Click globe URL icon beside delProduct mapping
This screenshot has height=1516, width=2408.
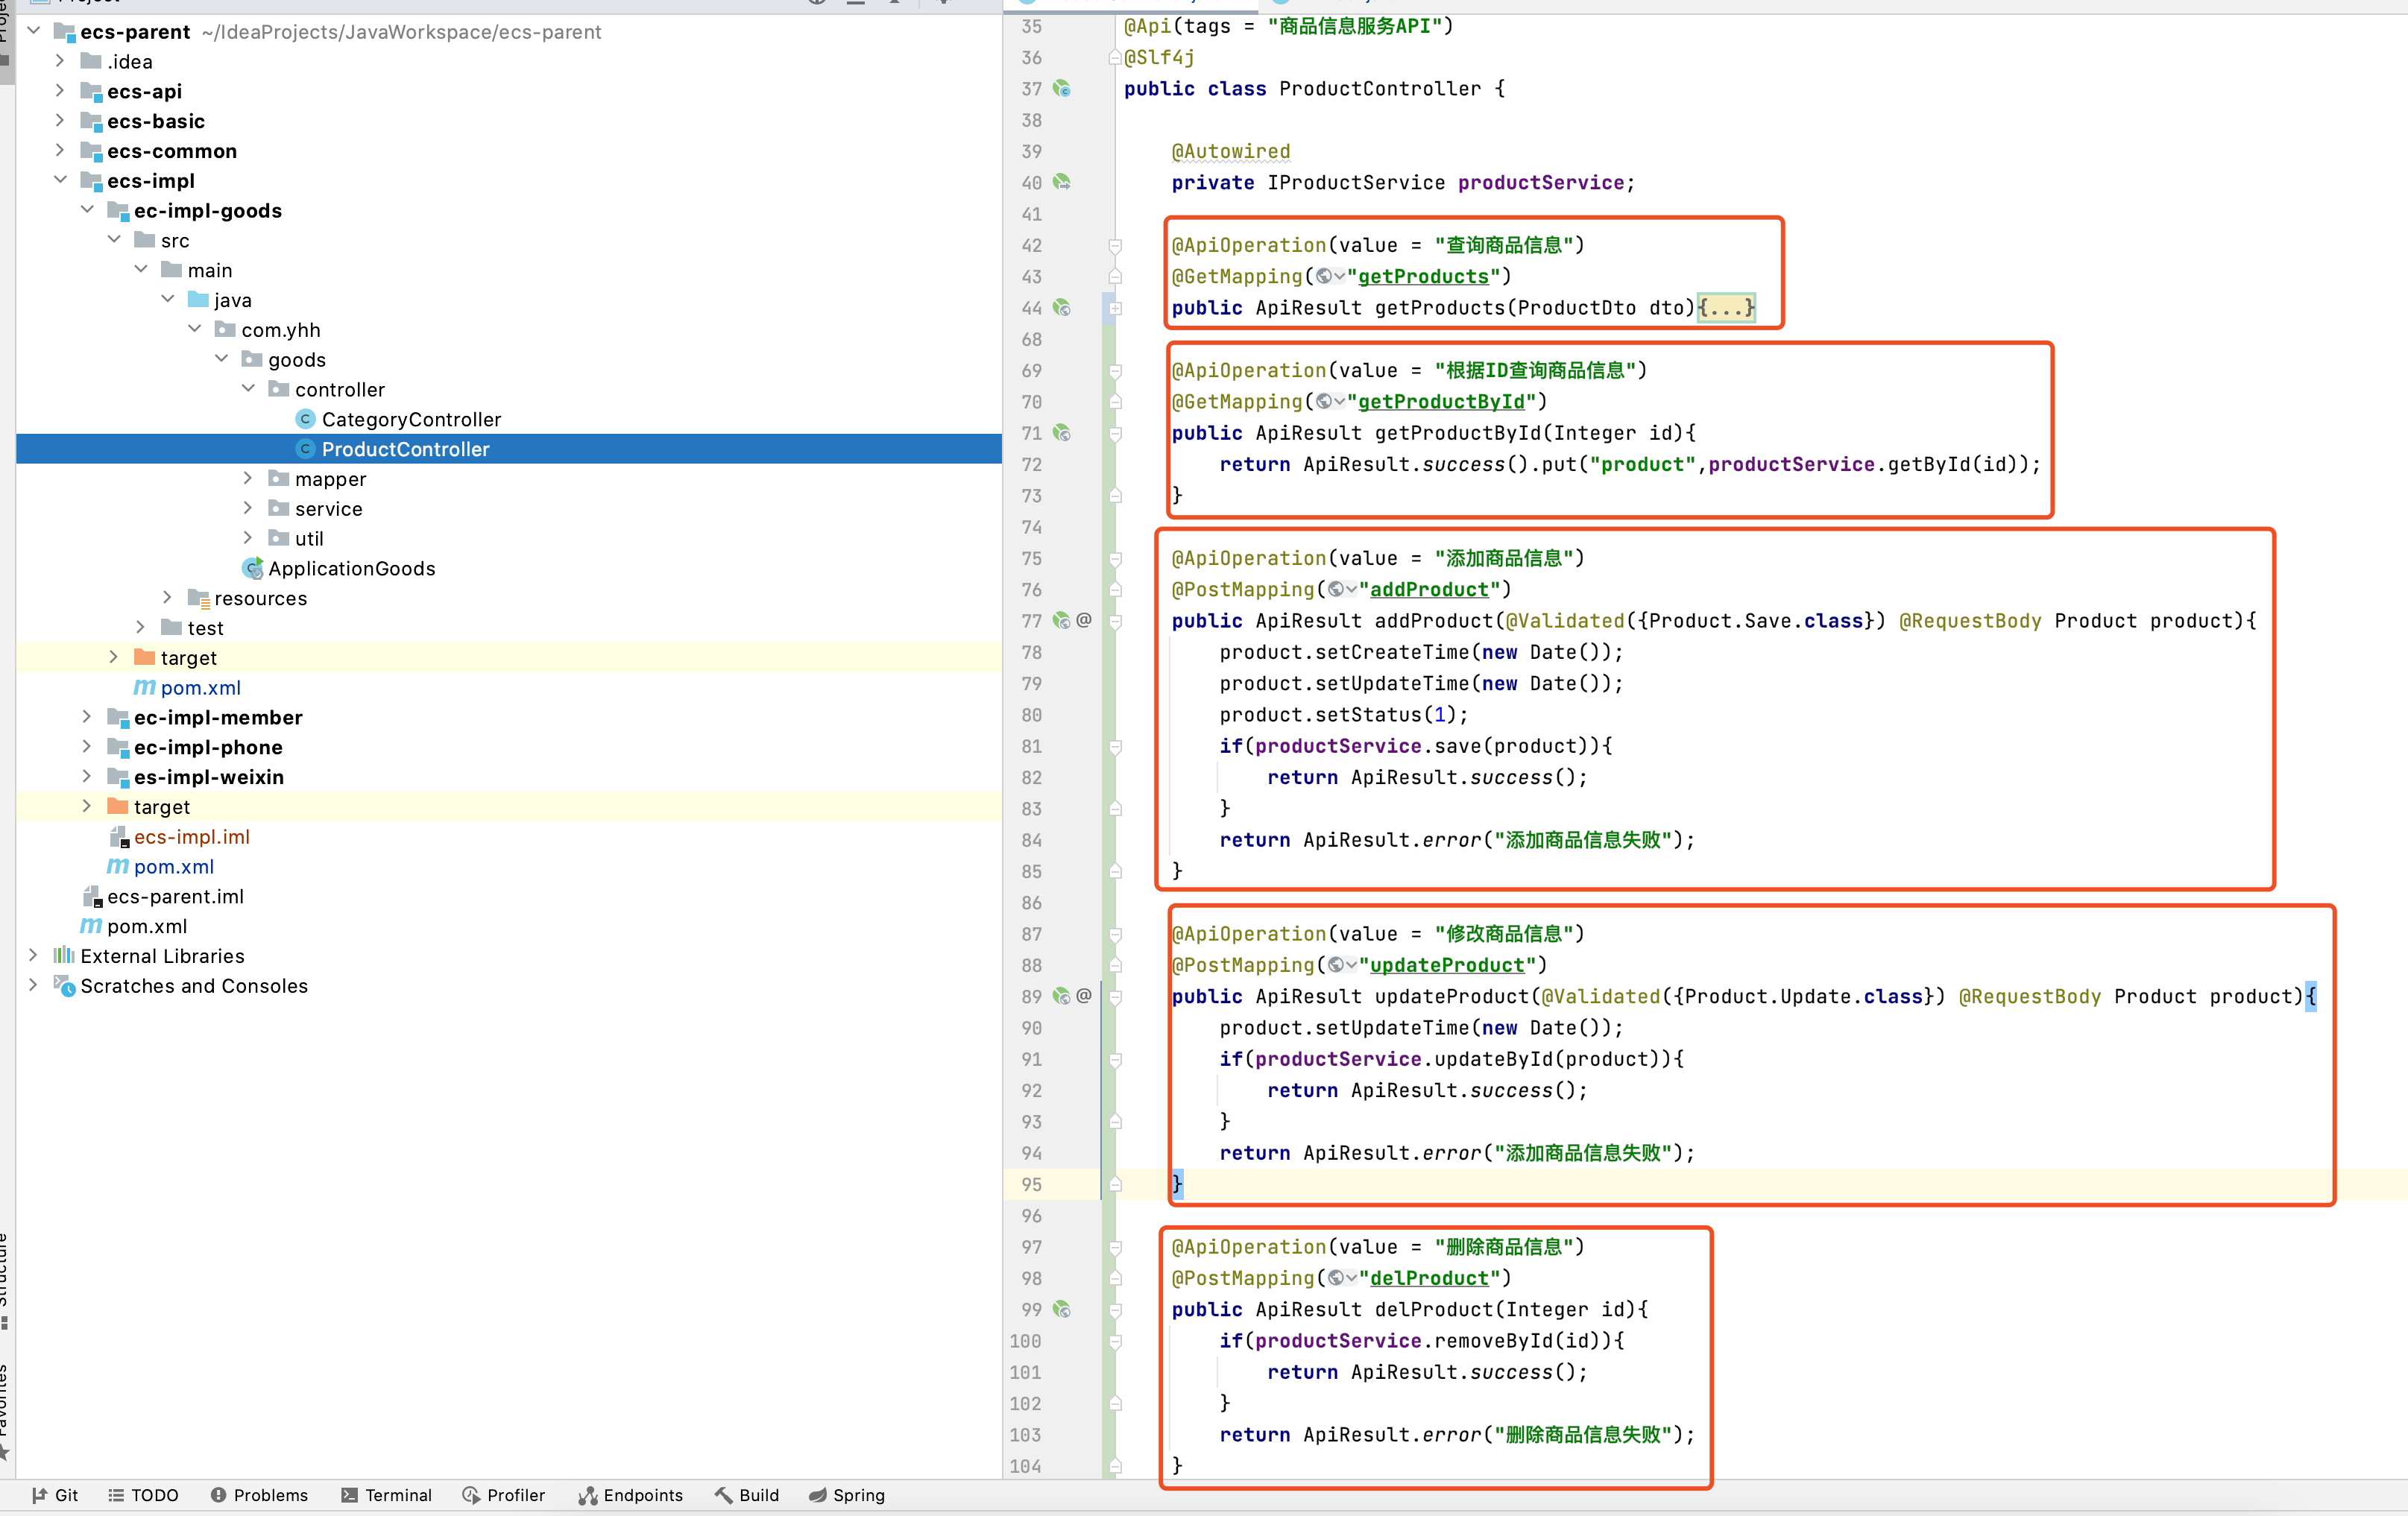[x=1336, y=1278]
